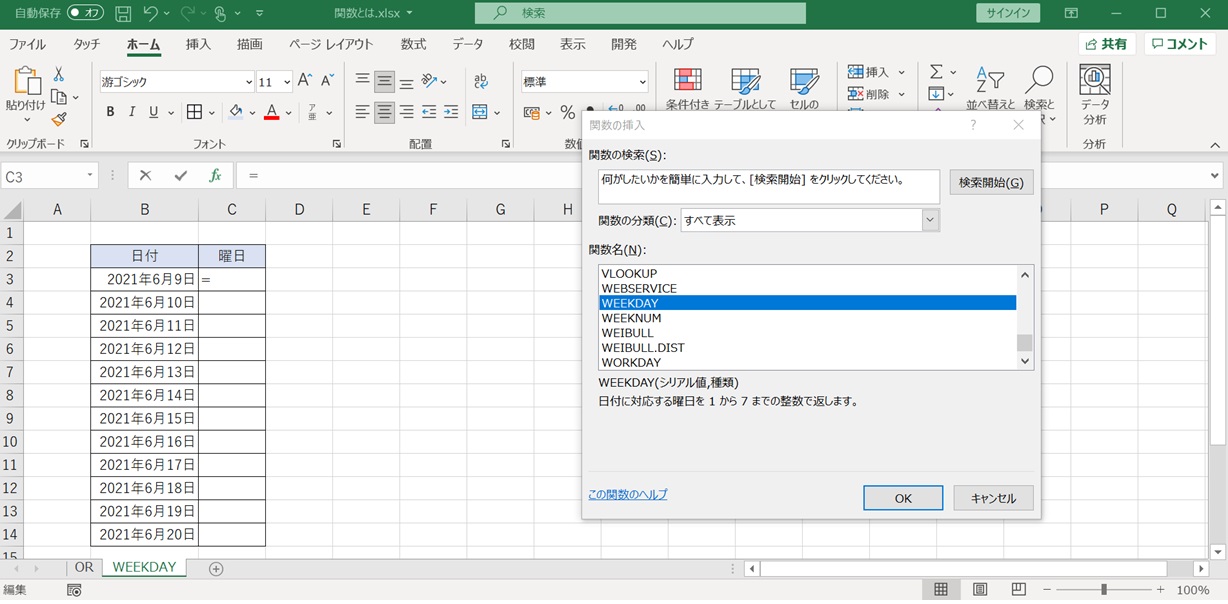Click the format painter brush icon
Viewport: 1228px width, 604px height.
pos(59,119)
